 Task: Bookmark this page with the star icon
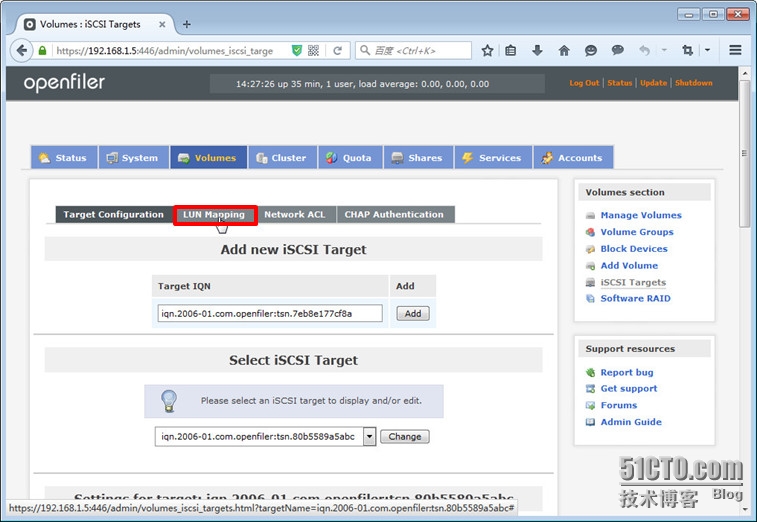487,50
